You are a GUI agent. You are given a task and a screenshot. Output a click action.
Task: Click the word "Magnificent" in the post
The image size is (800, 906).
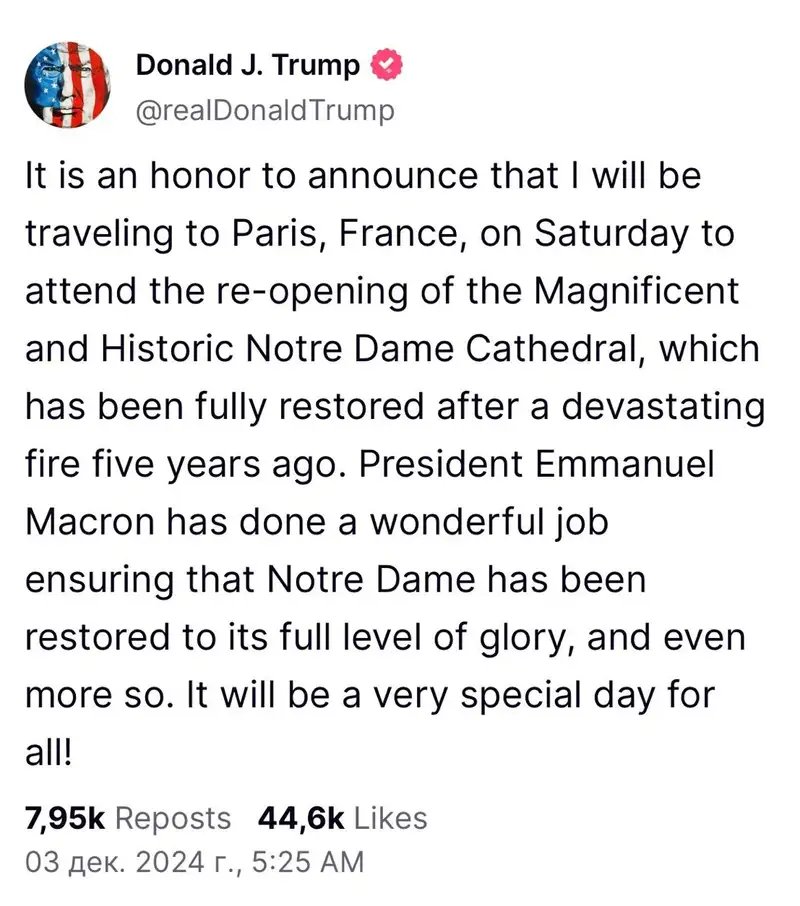pyautogui.click(x=638, y=293)
